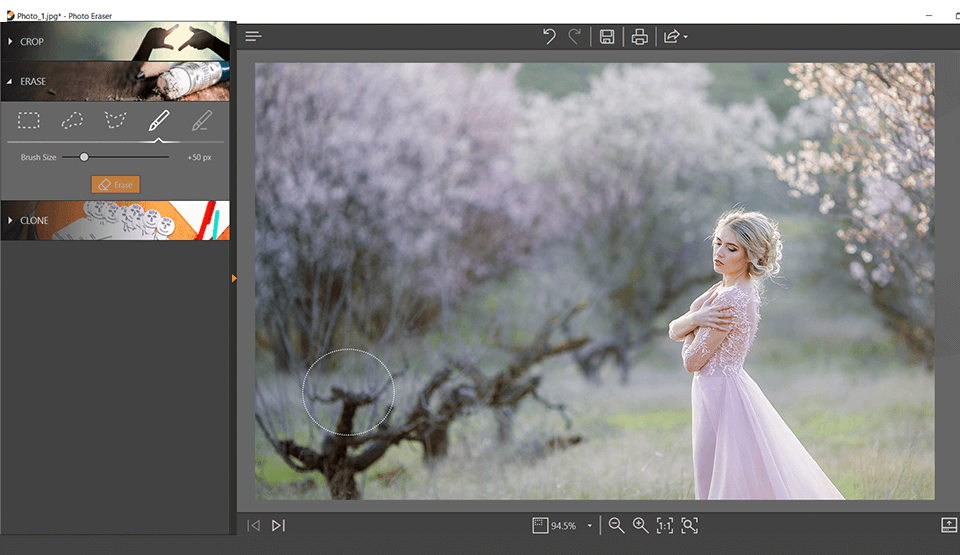Viewport: 960px width, 555px height.
Task: Click the Photo Eraser app icon in title bar
Action: tap(10, 15)
